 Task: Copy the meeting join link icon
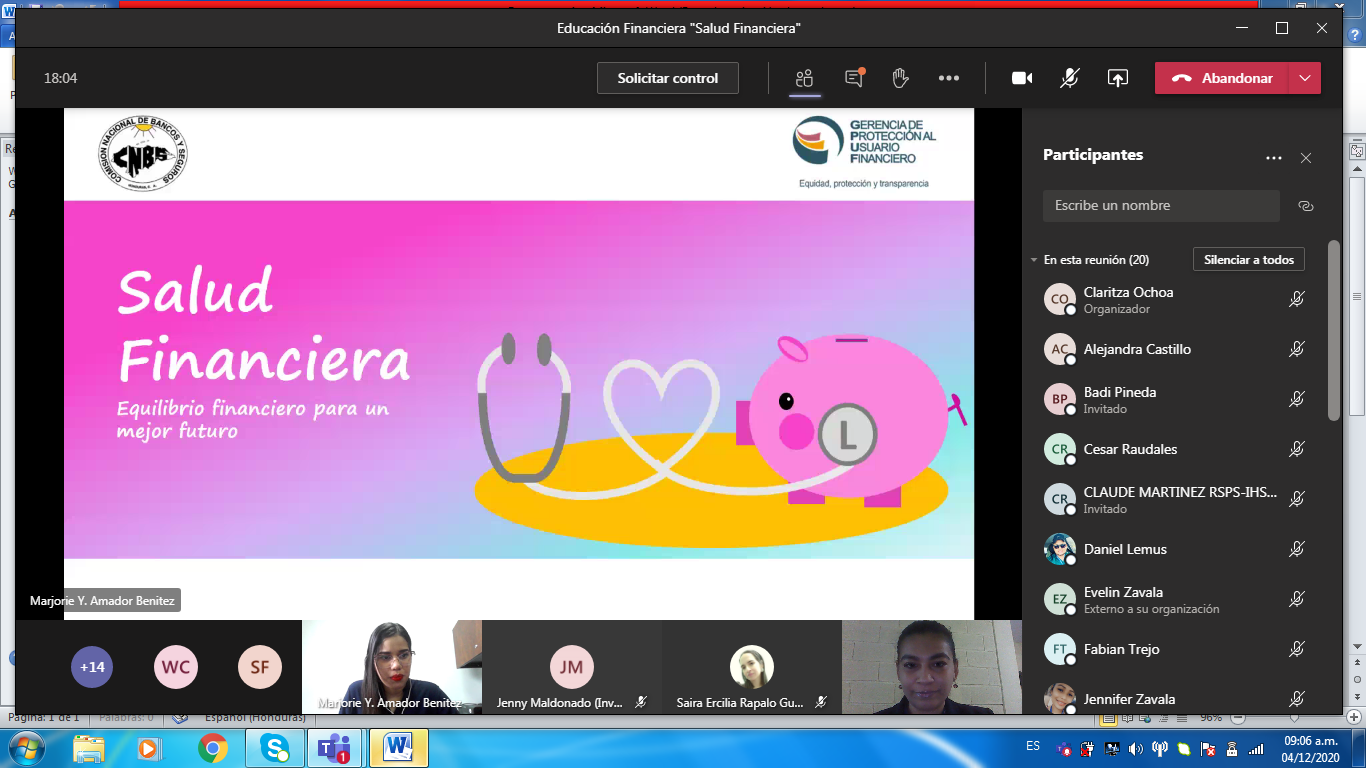[1305, 206]
